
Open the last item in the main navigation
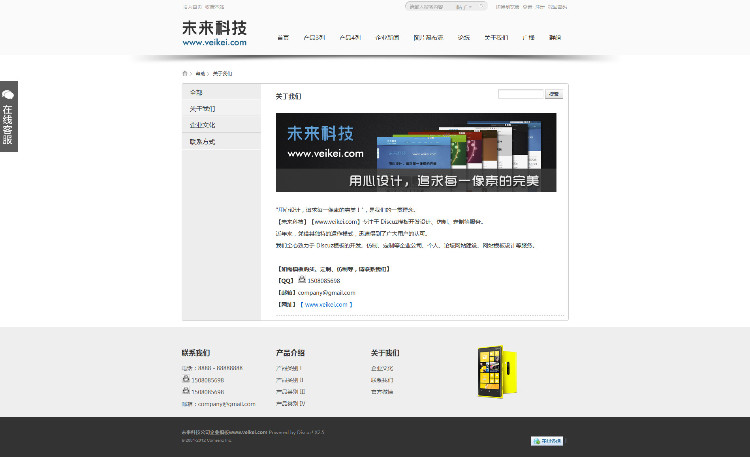pos(555,37)
